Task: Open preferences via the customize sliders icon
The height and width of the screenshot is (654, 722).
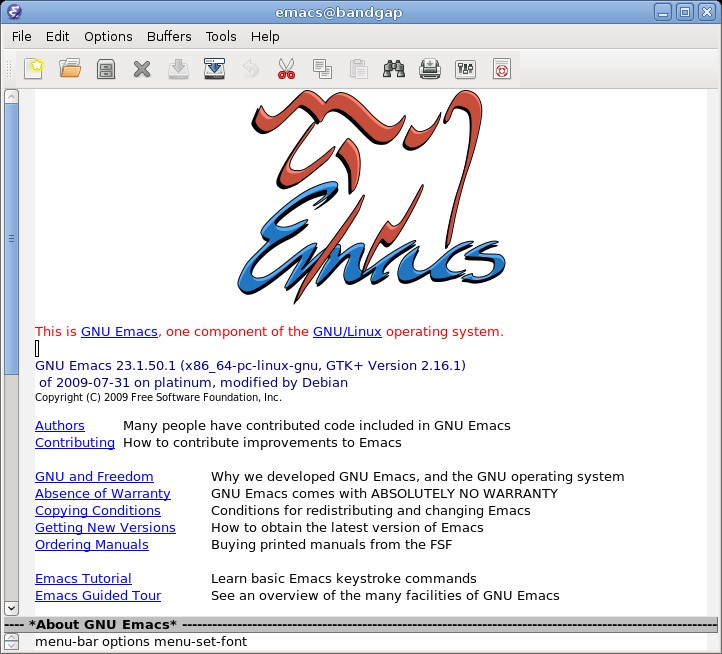Action: [466, 69]
